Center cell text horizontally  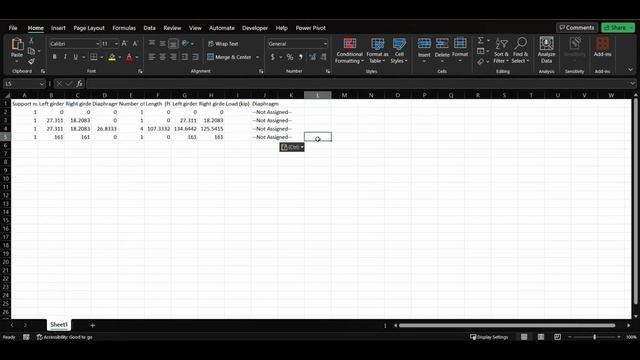click(x=162, y=57)
